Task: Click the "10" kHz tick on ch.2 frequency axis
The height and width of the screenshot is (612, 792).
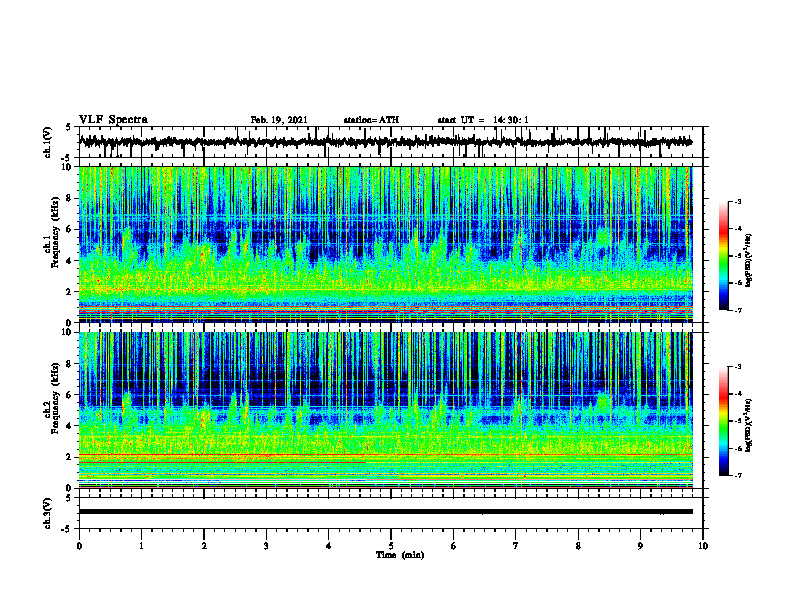Action: coord(68,332)
